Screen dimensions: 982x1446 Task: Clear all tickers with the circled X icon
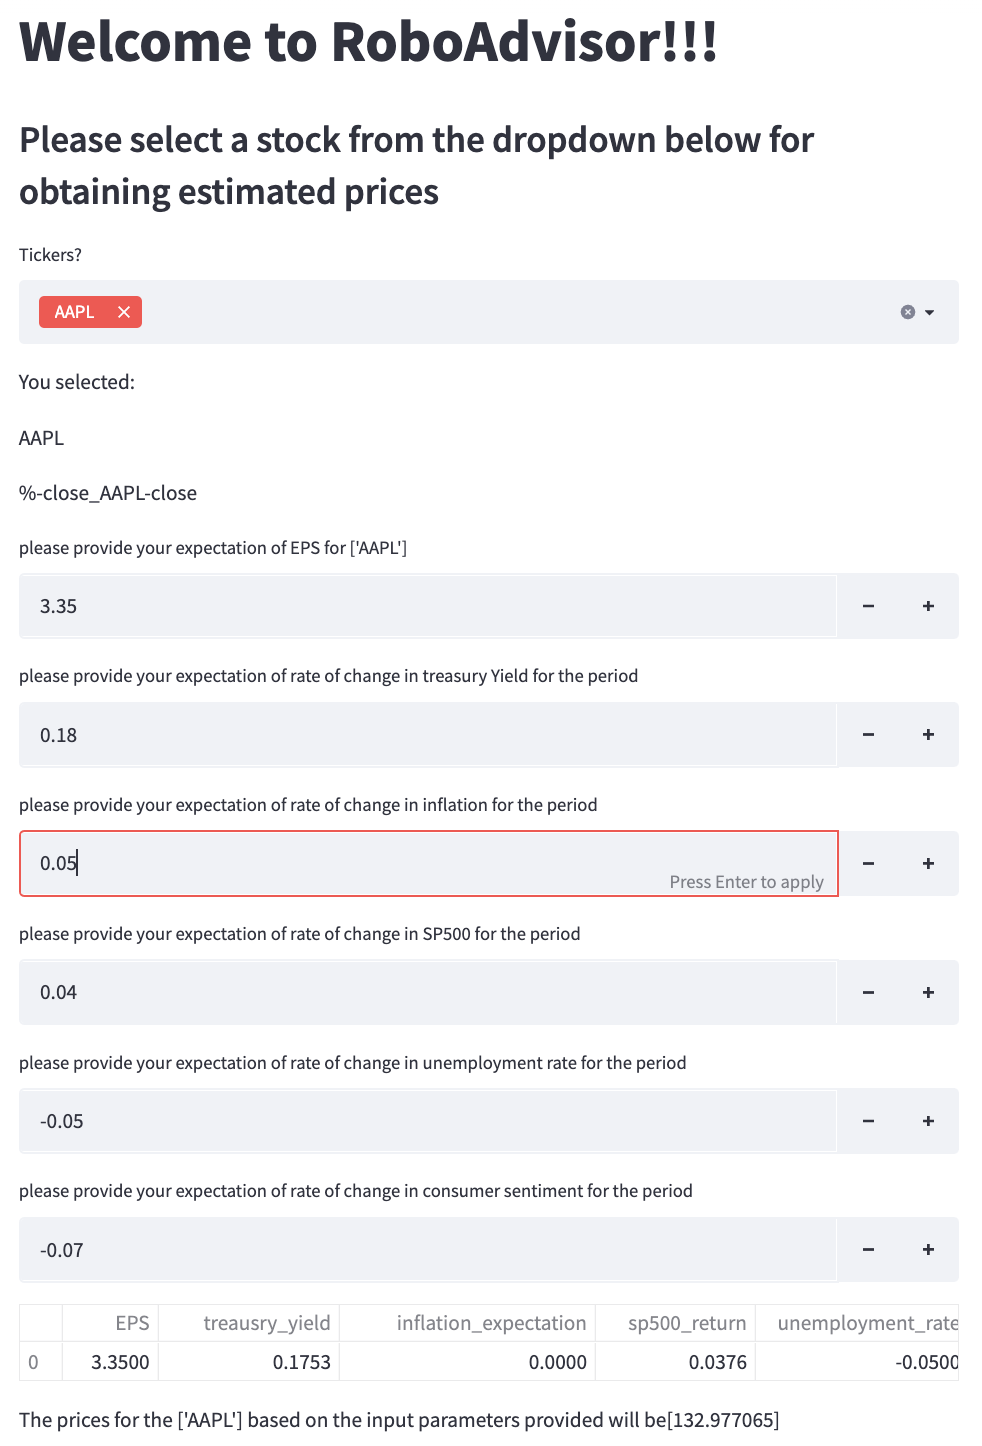point(906,312)
